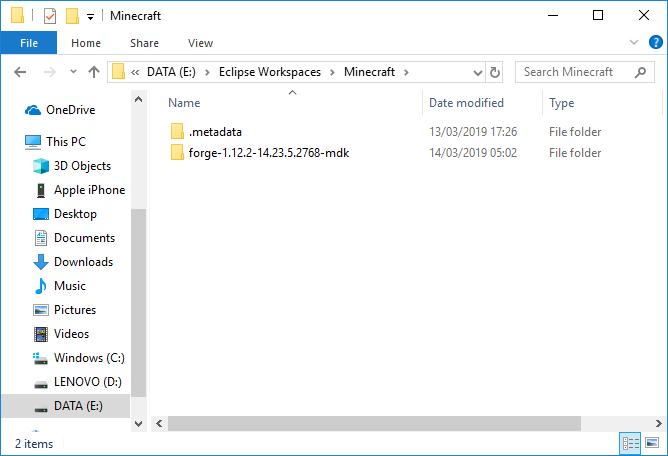Click the folder icon in title bar
Image resolution: width=668 pixels, height=456 pixels.
[17, 16]
